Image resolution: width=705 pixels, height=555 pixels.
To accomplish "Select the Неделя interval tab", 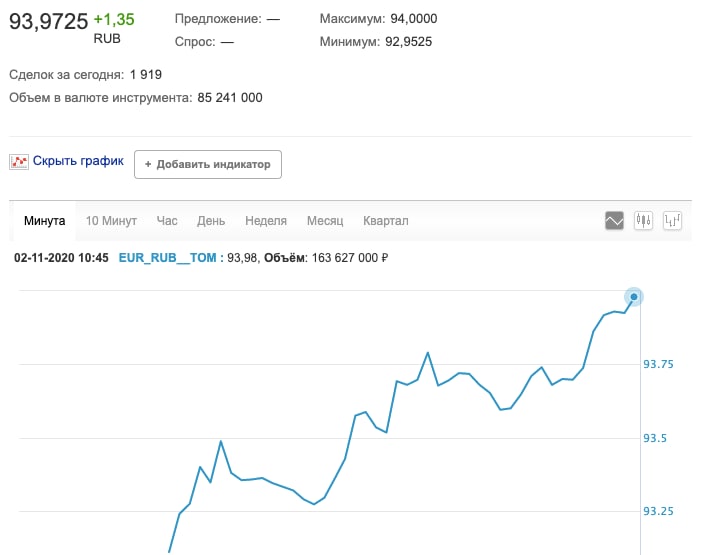I will coord(266,221).
